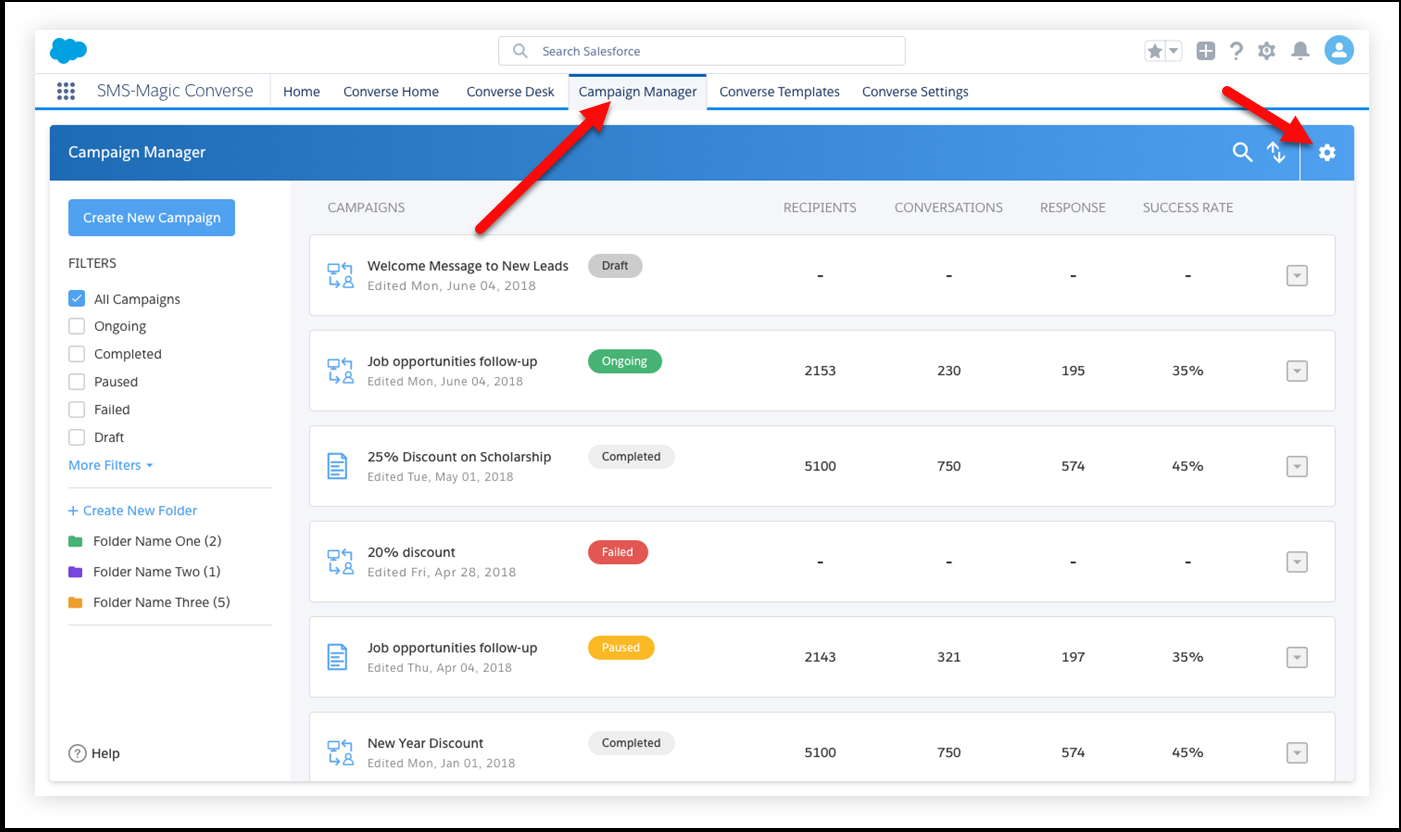This screenshot has width=1401, height=832.
Task: Click the yellow Paused status badge
Action: click(621, 648)
